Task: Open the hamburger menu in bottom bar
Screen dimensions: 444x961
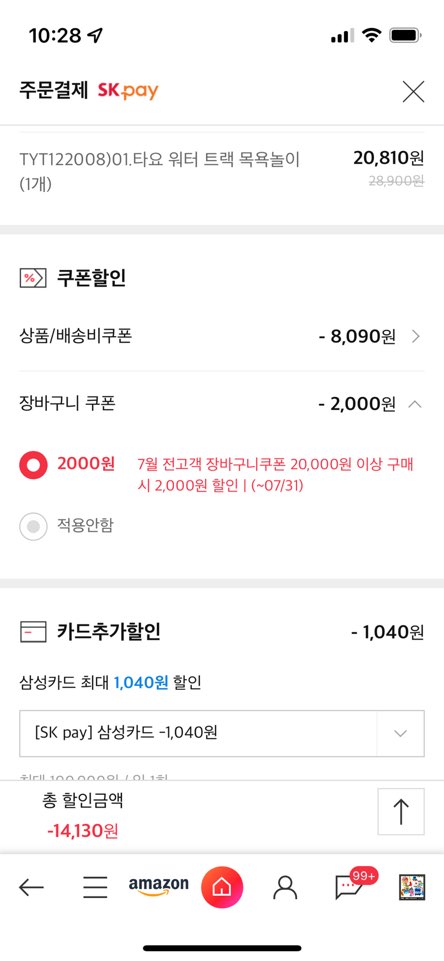Action: [95, 887]
